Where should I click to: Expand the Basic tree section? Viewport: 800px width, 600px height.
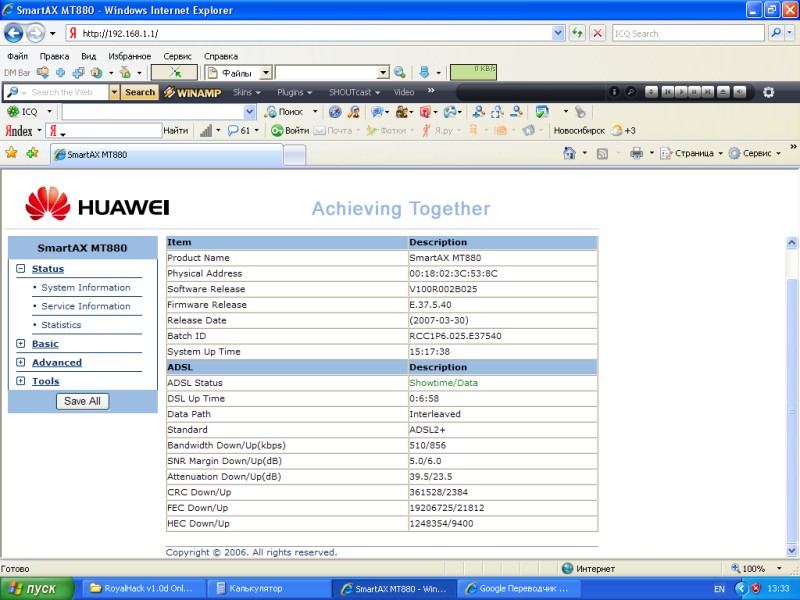point(20,343)
